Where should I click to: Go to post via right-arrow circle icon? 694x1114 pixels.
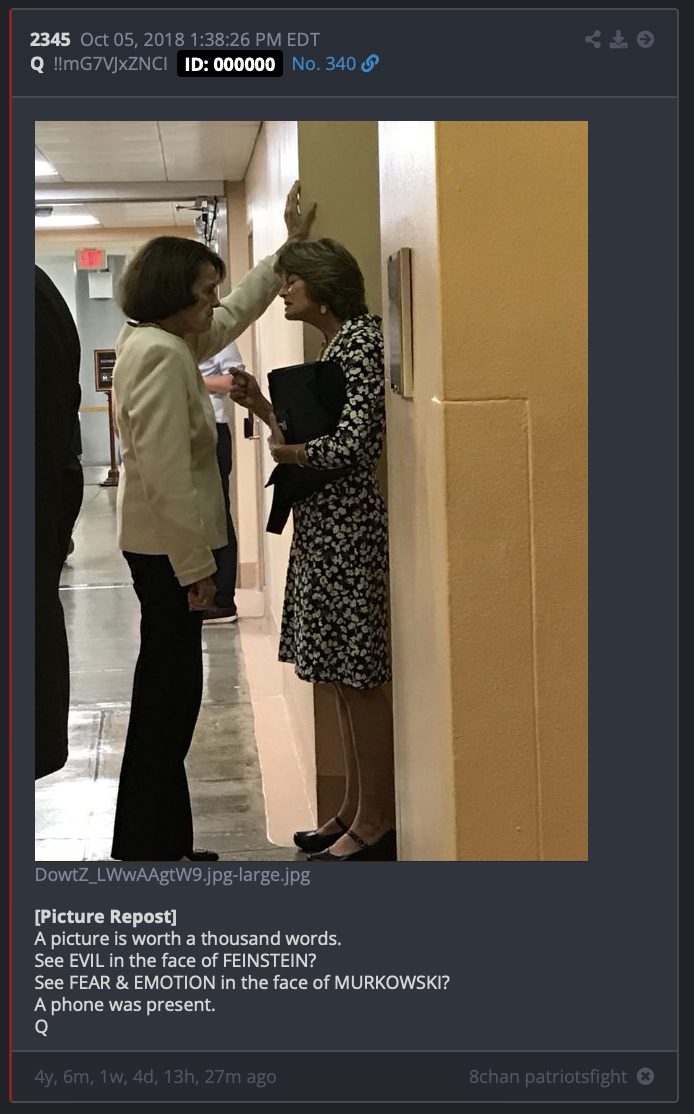click(645, 39)
